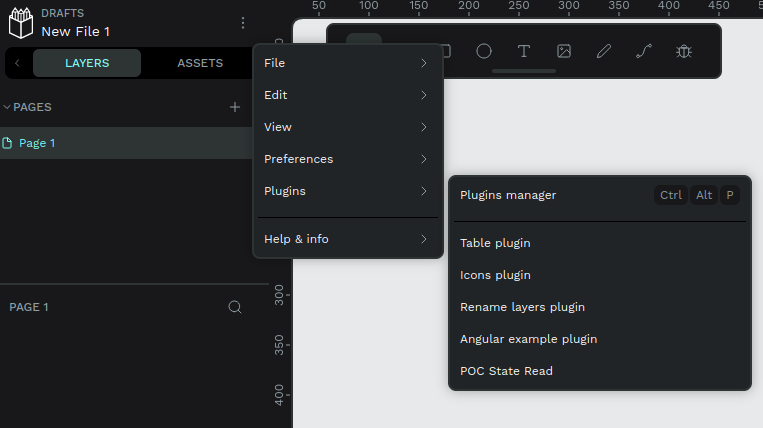Pick the Draw (pencil) tool
The image size is (763, 428).
coord(604,51)
